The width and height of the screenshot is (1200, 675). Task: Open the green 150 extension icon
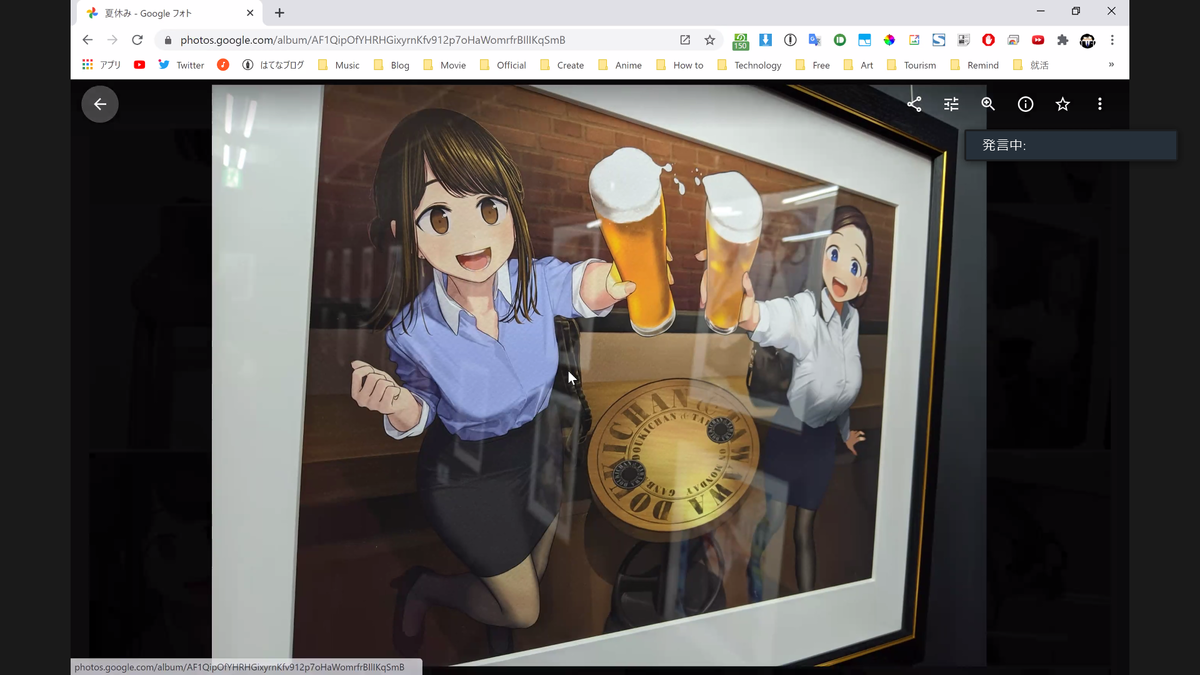(x=740, y=41)
